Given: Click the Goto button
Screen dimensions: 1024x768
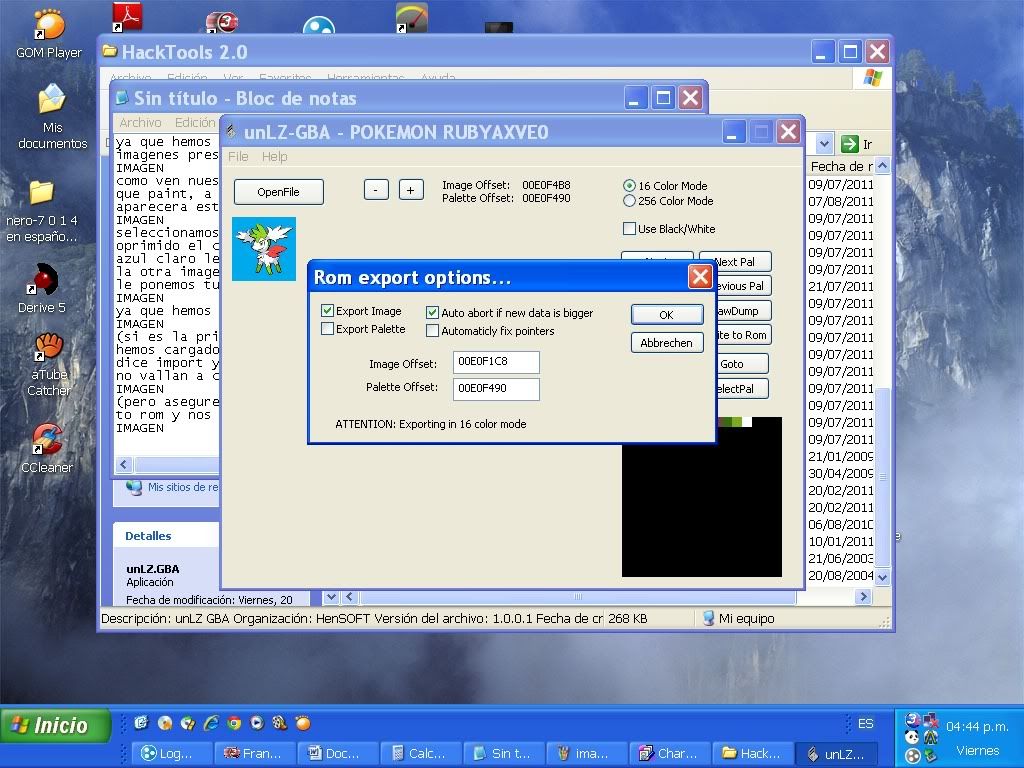Looking at the screenshot, I should click(743, 364).
